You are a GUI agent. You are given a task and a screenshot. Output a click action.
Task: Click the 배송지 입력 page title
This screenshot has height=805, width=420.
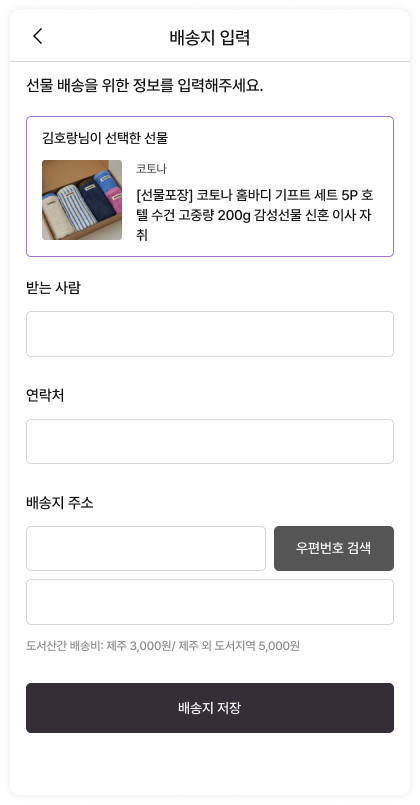tap(209, 37)
